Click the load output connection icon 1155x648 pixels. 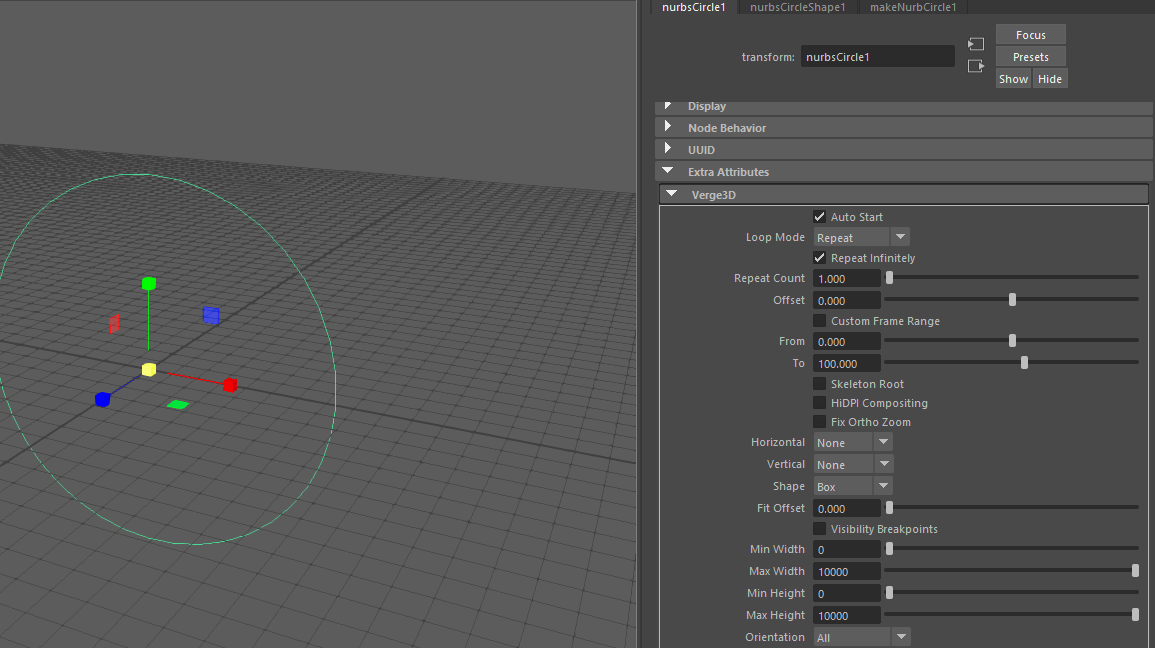pos(976,66)
